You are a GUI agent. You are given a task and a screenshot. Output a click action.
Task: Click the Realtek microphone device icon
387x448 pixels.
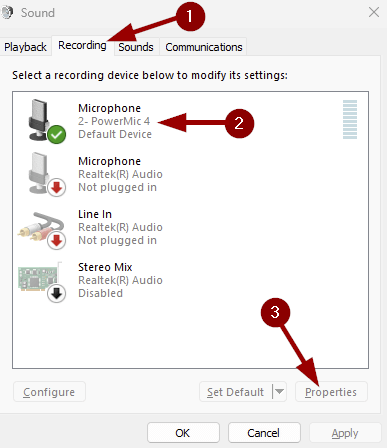click(x=42, y=173)
